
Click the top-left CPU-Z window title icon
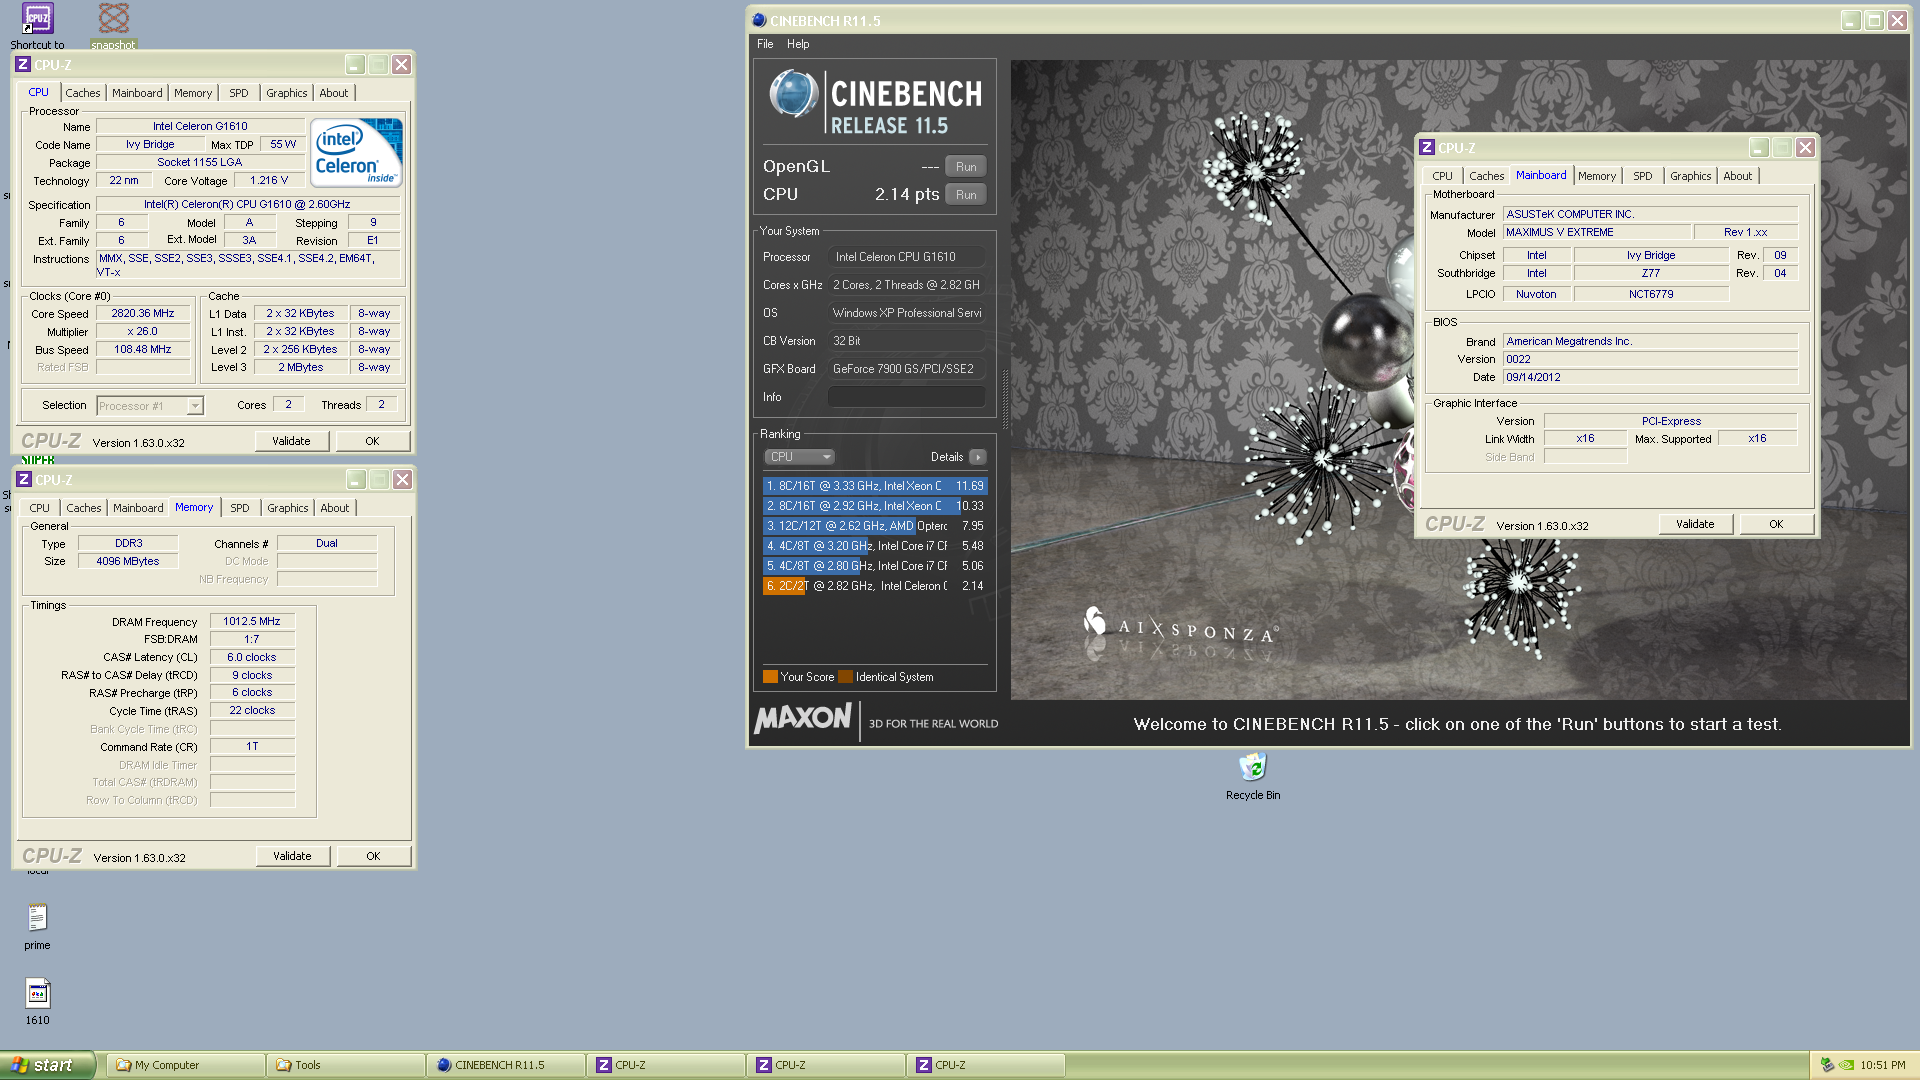coord(23,64)
